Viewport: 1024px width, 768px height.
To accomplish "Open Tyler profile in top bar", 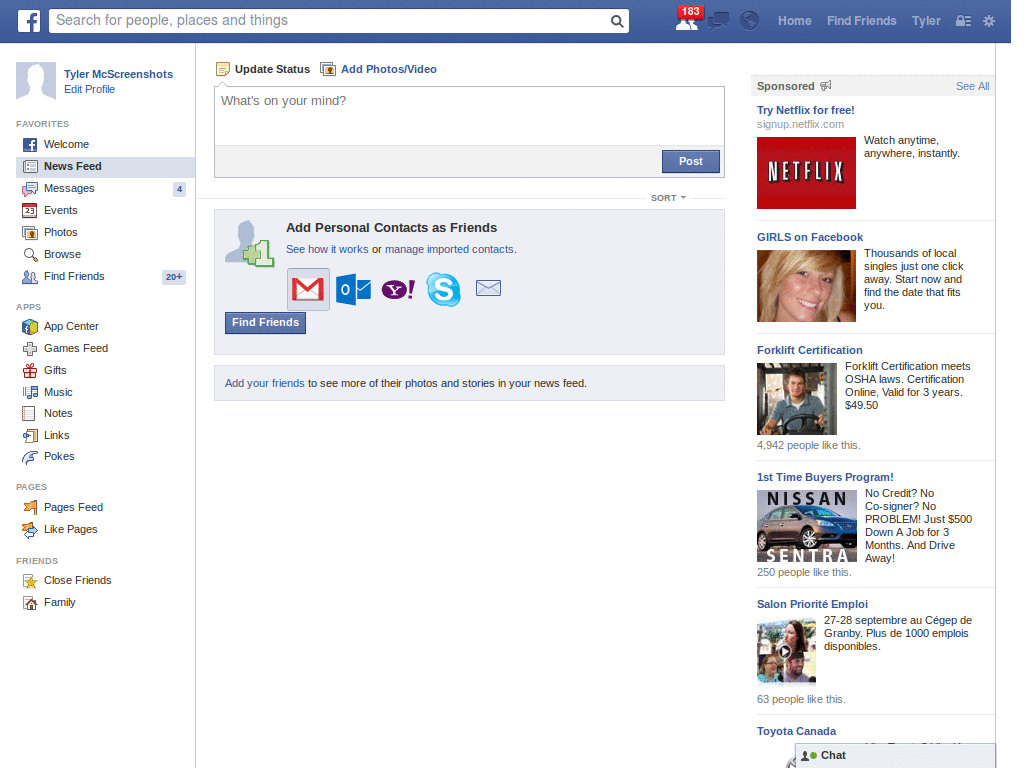I will coord(926,21).
